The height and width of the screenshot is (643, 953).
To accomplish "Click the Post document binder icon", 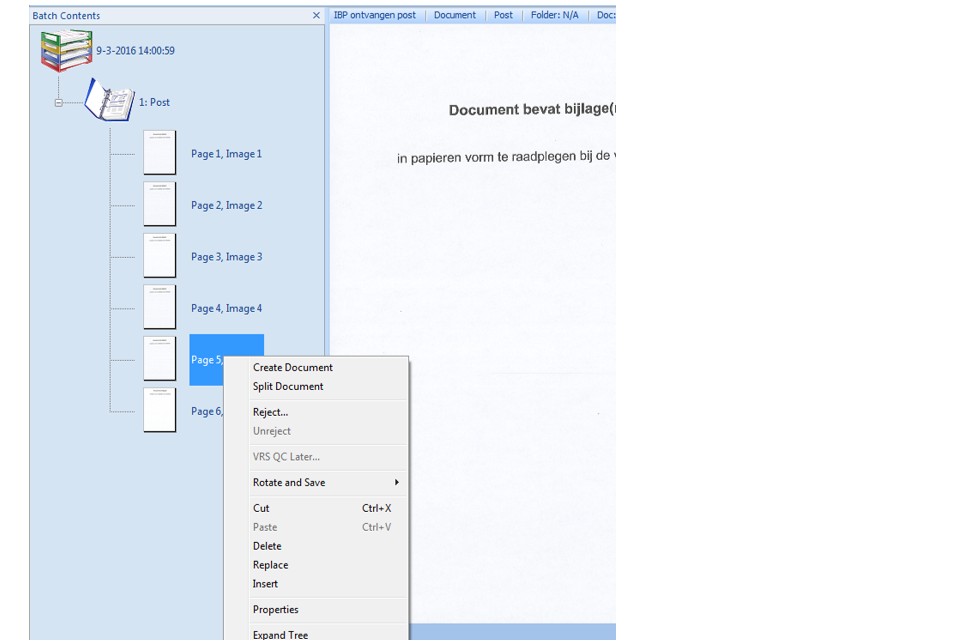I will (109, 101).
